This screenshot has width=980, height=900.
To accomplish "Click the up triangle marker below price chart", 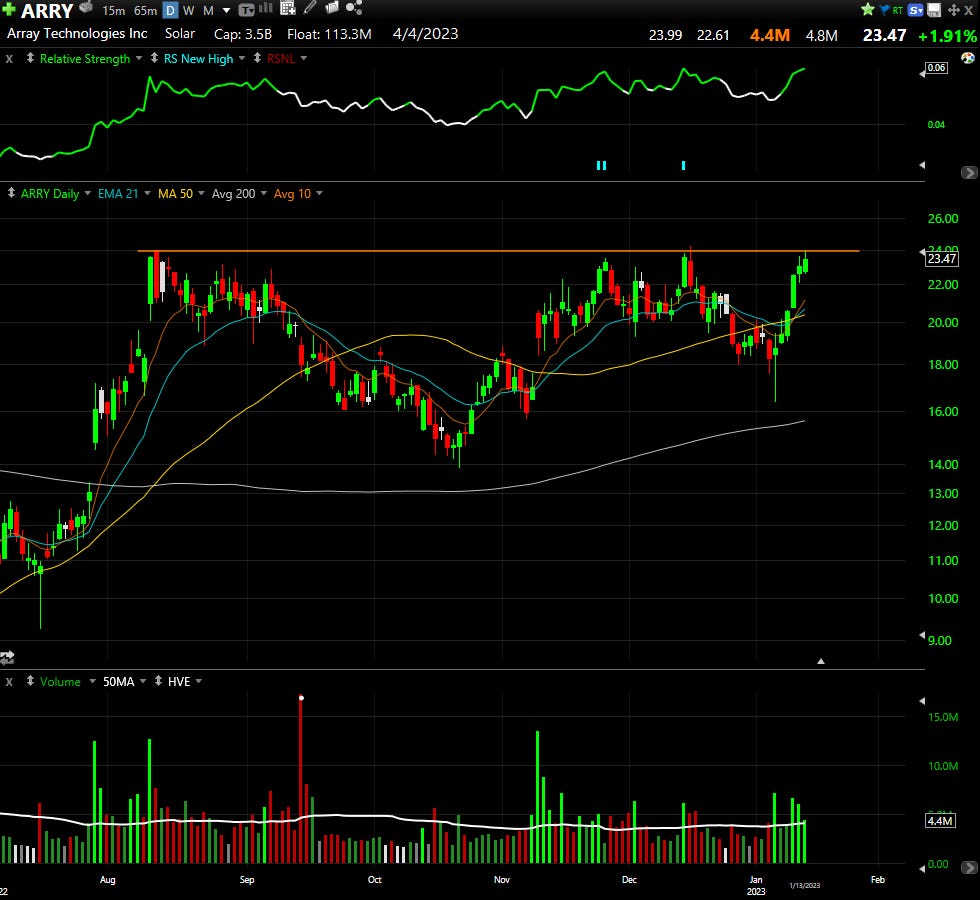I will (821, 661).
